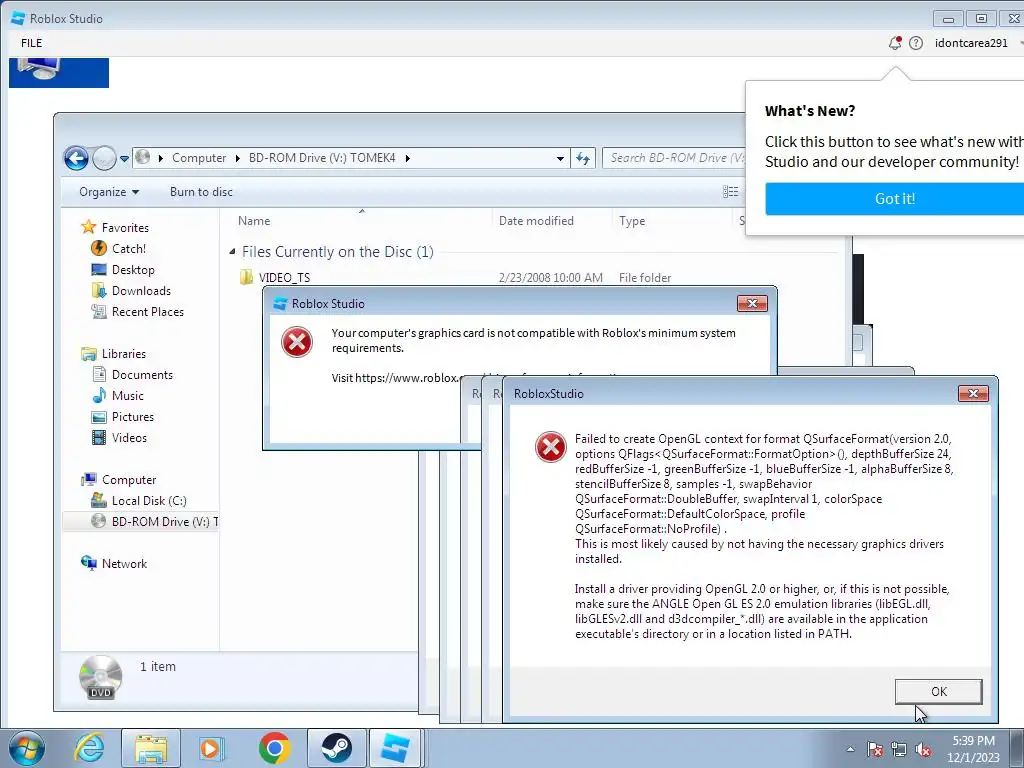1024x768 pixels.
Task: Select Libraries in navigation pane
Action: click(x=123, y=354)
